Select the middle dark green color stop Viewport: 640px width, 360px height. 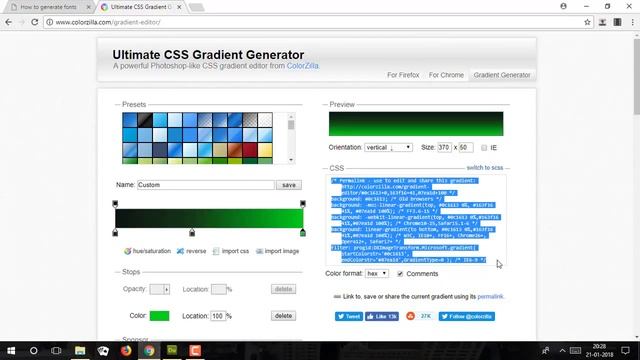point(192,233)
